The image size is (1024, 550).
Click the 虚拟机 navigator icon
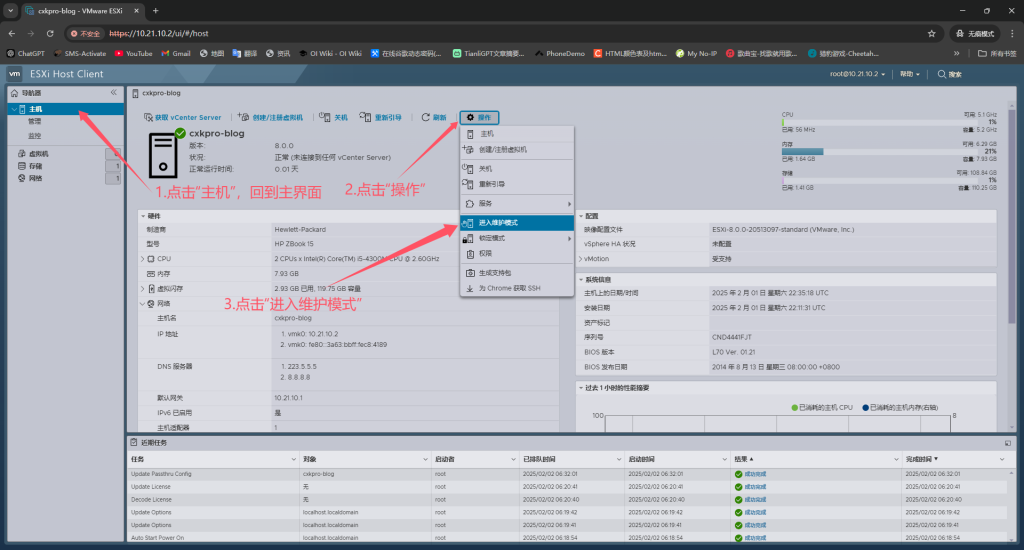(x=22, y=154)
